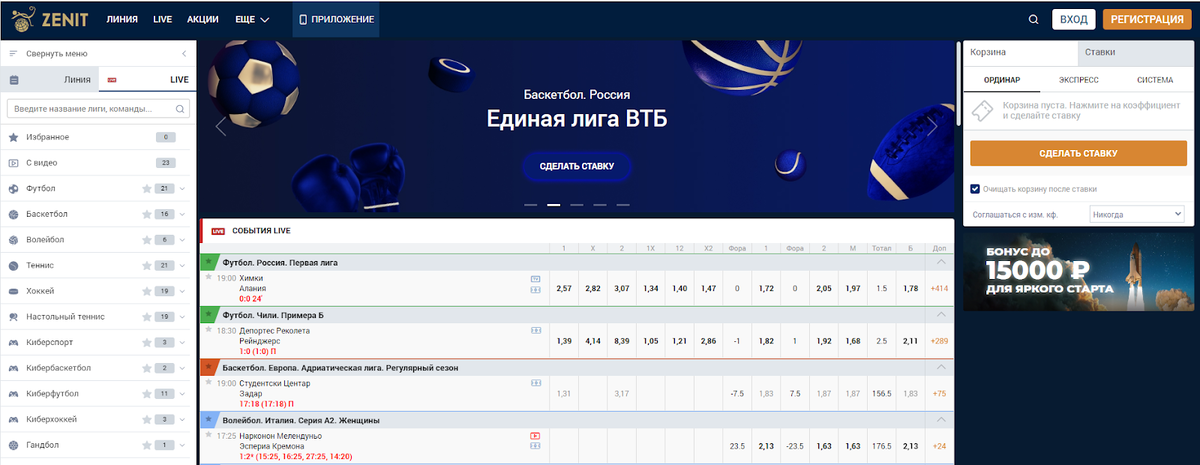Click the Регистрация button
Image resolution: width=1200 pixels, height=465 pixels.
coord(1147,19)
